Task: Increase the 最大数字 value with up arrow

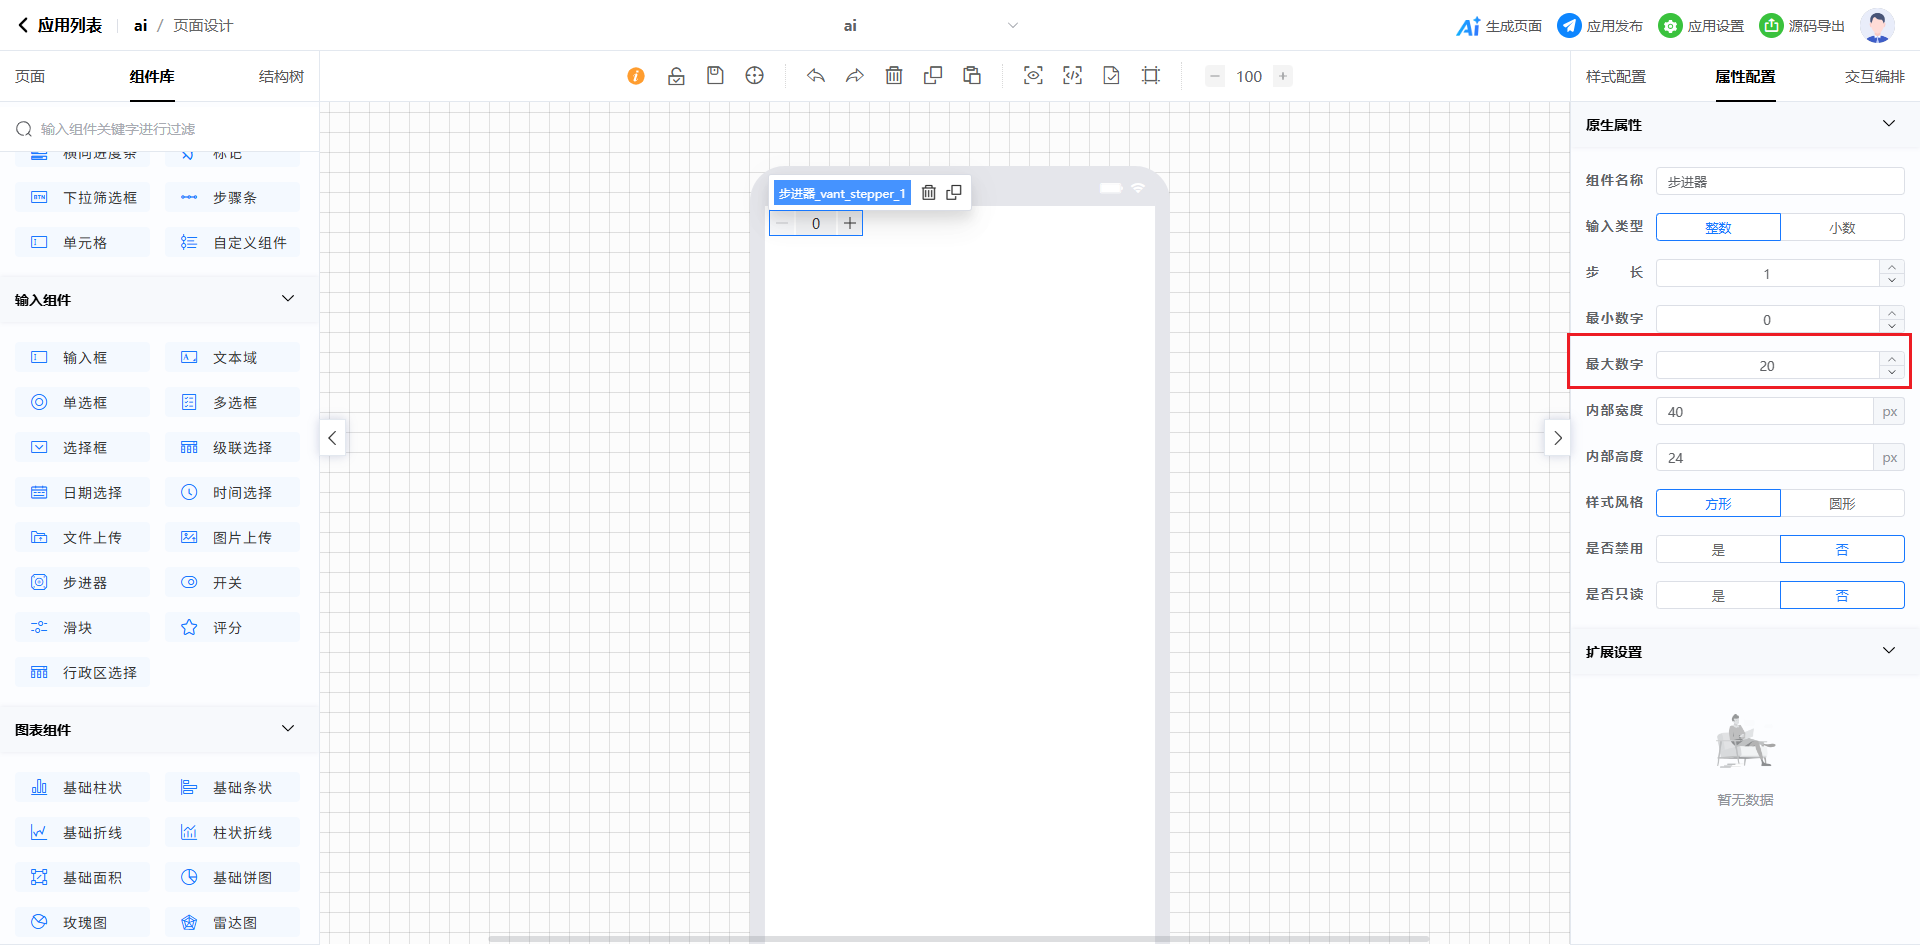Action: (x=1892, y=359)
